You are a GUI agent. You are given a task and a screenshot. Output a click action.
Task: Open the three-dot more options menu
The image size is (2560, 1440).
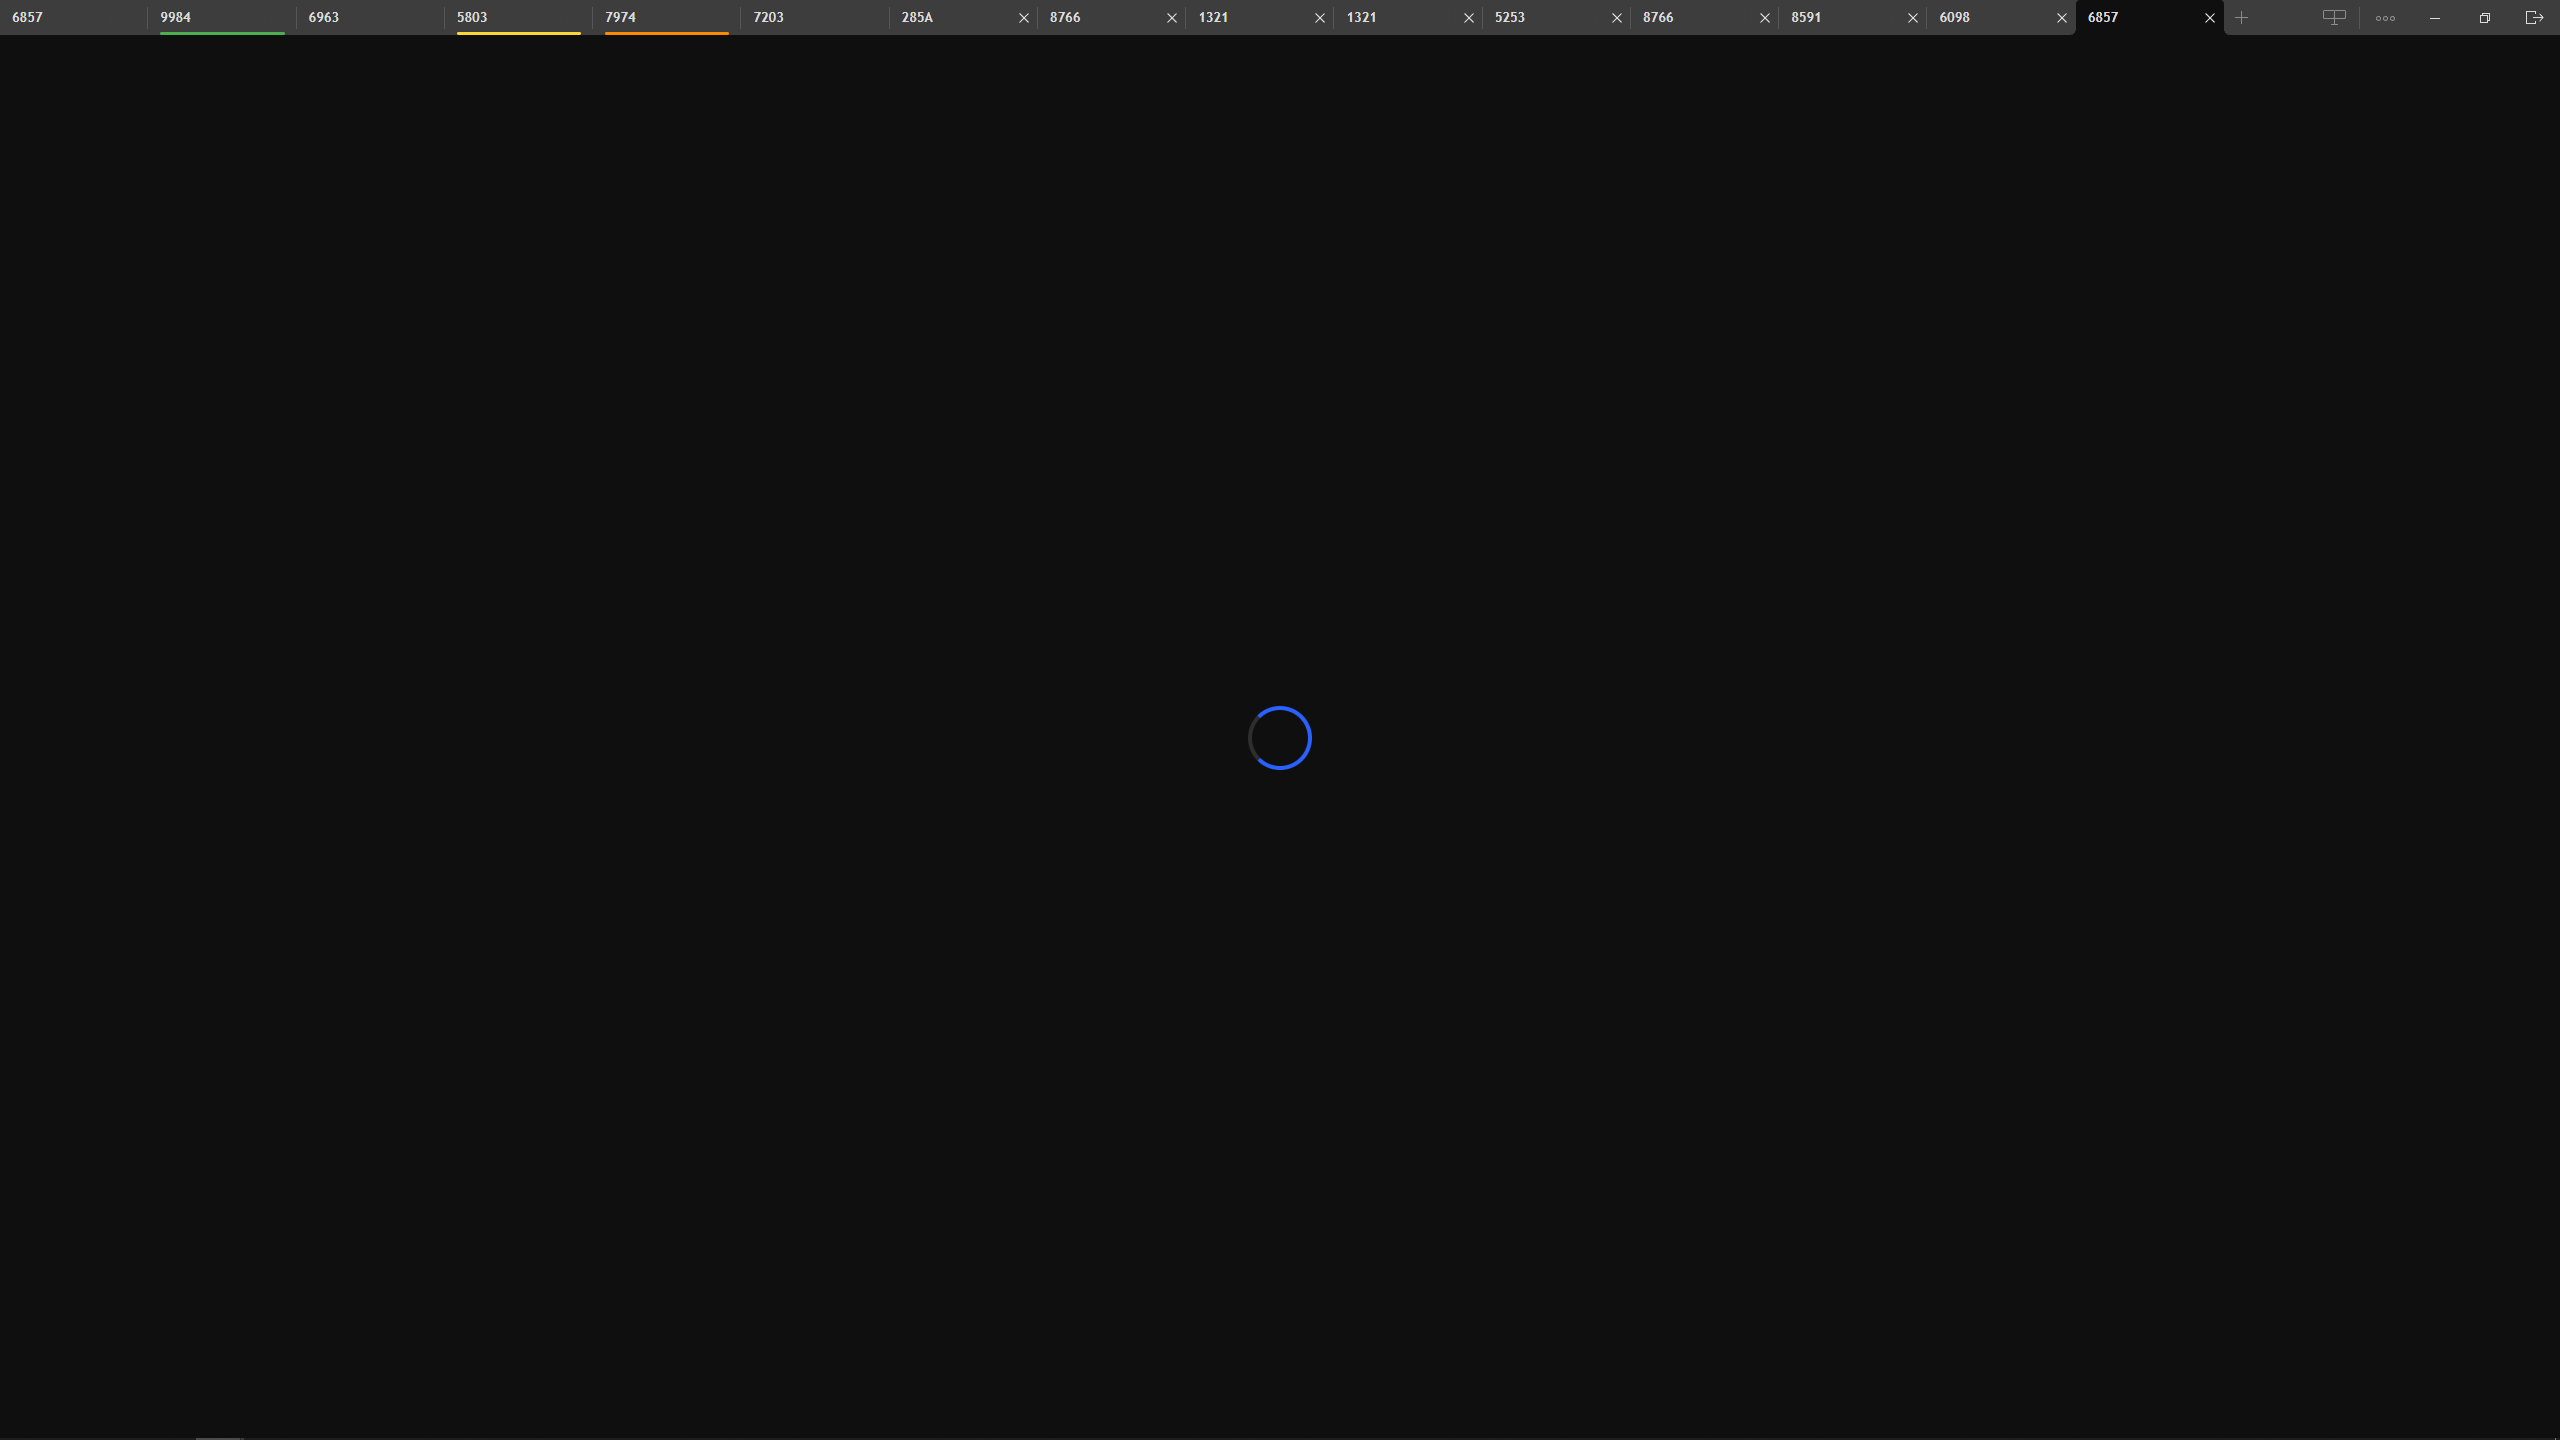[x=2385, y=17]
